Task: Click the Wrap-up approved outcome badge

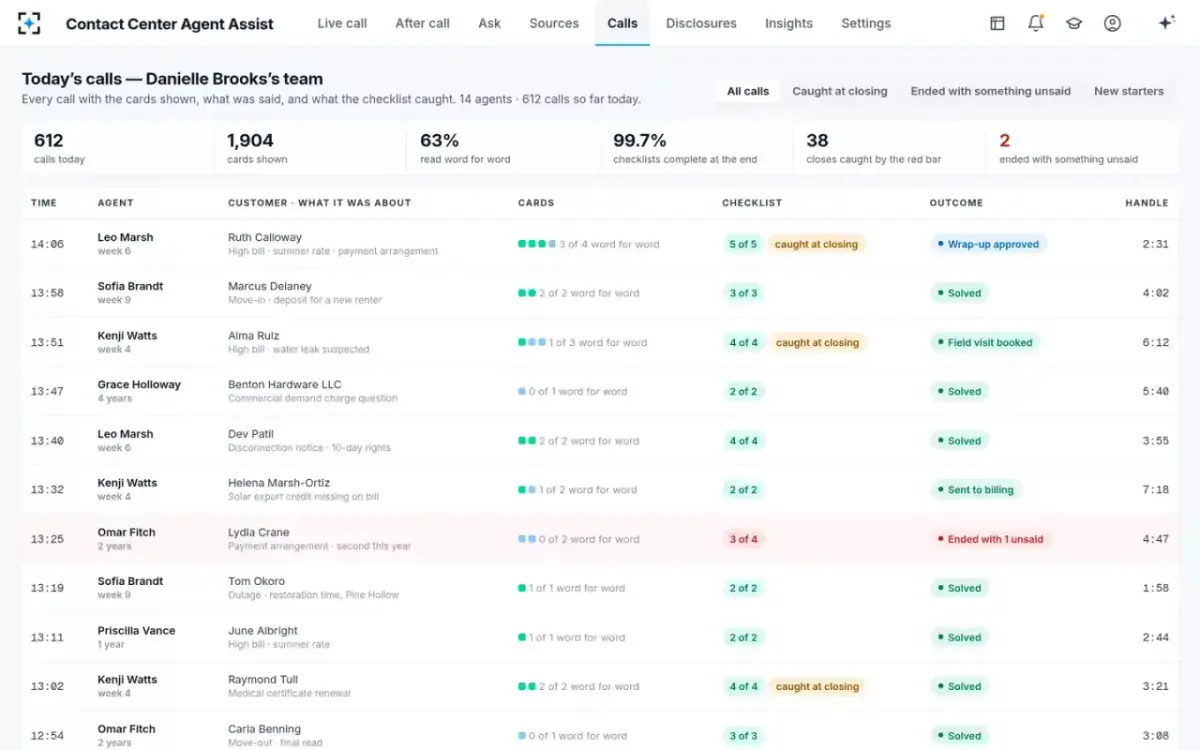Action: pyautogui.click(x=988, y=244)
